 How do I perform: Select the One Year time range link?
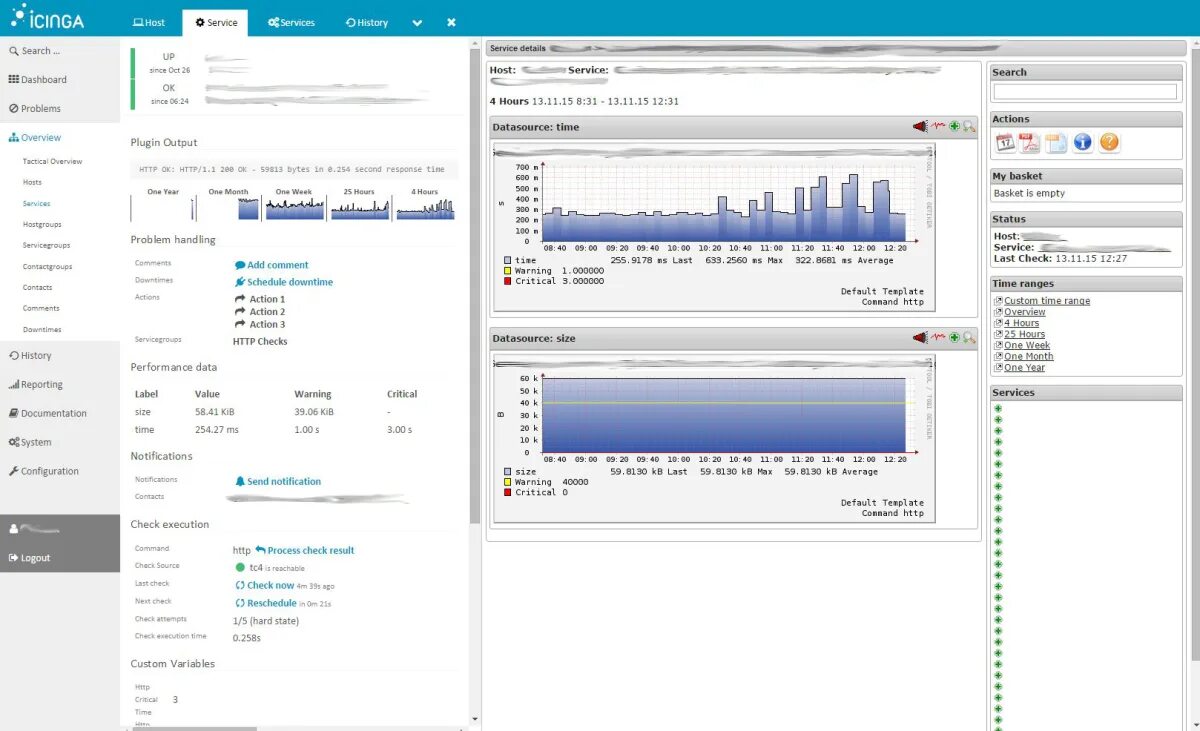(1024, 367)
